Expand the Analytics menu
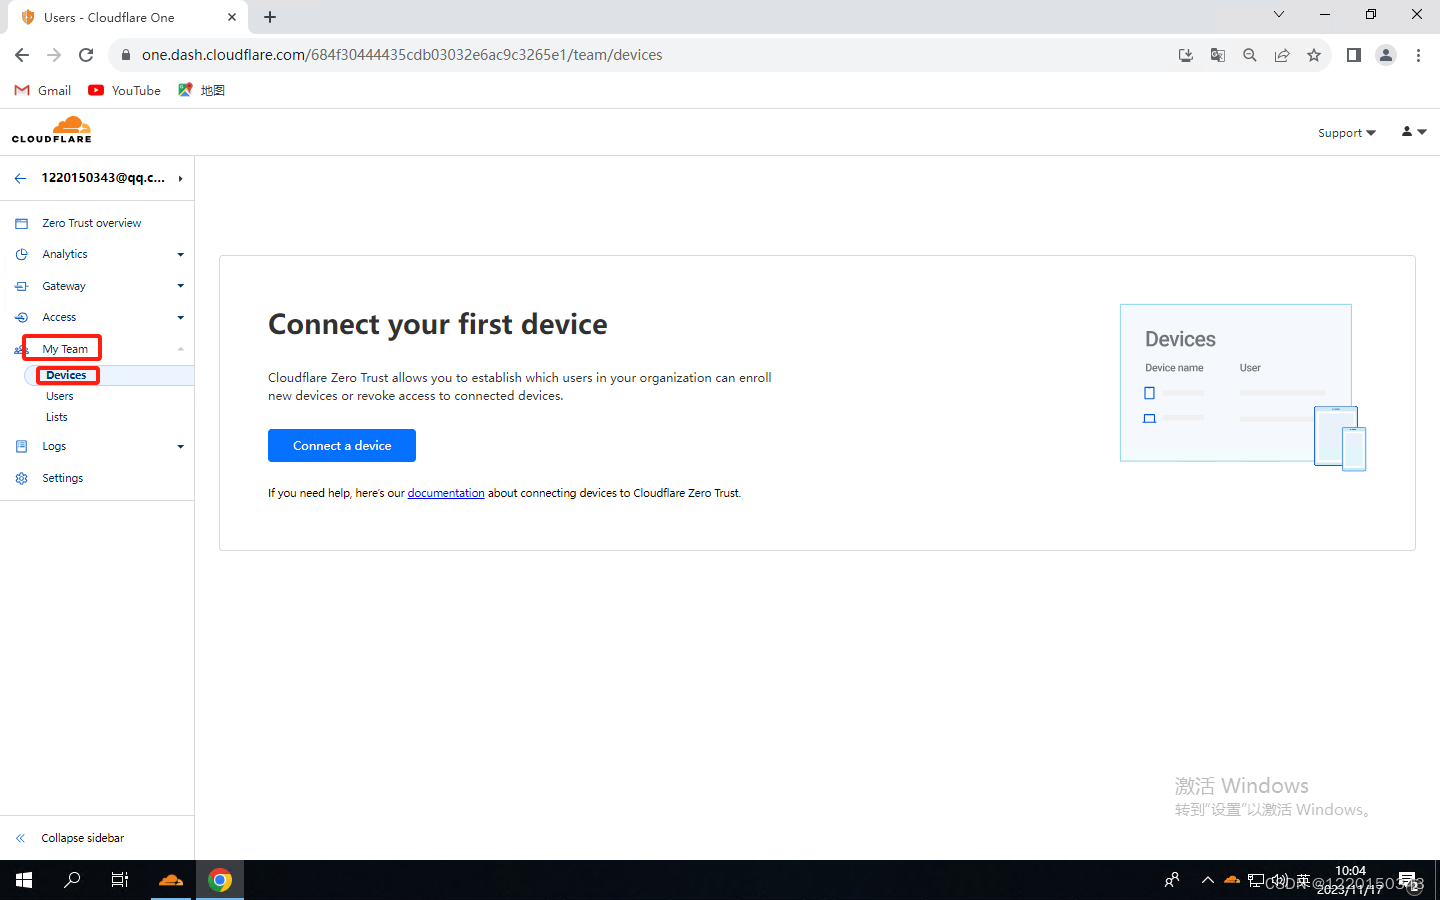 pos(181,254)
